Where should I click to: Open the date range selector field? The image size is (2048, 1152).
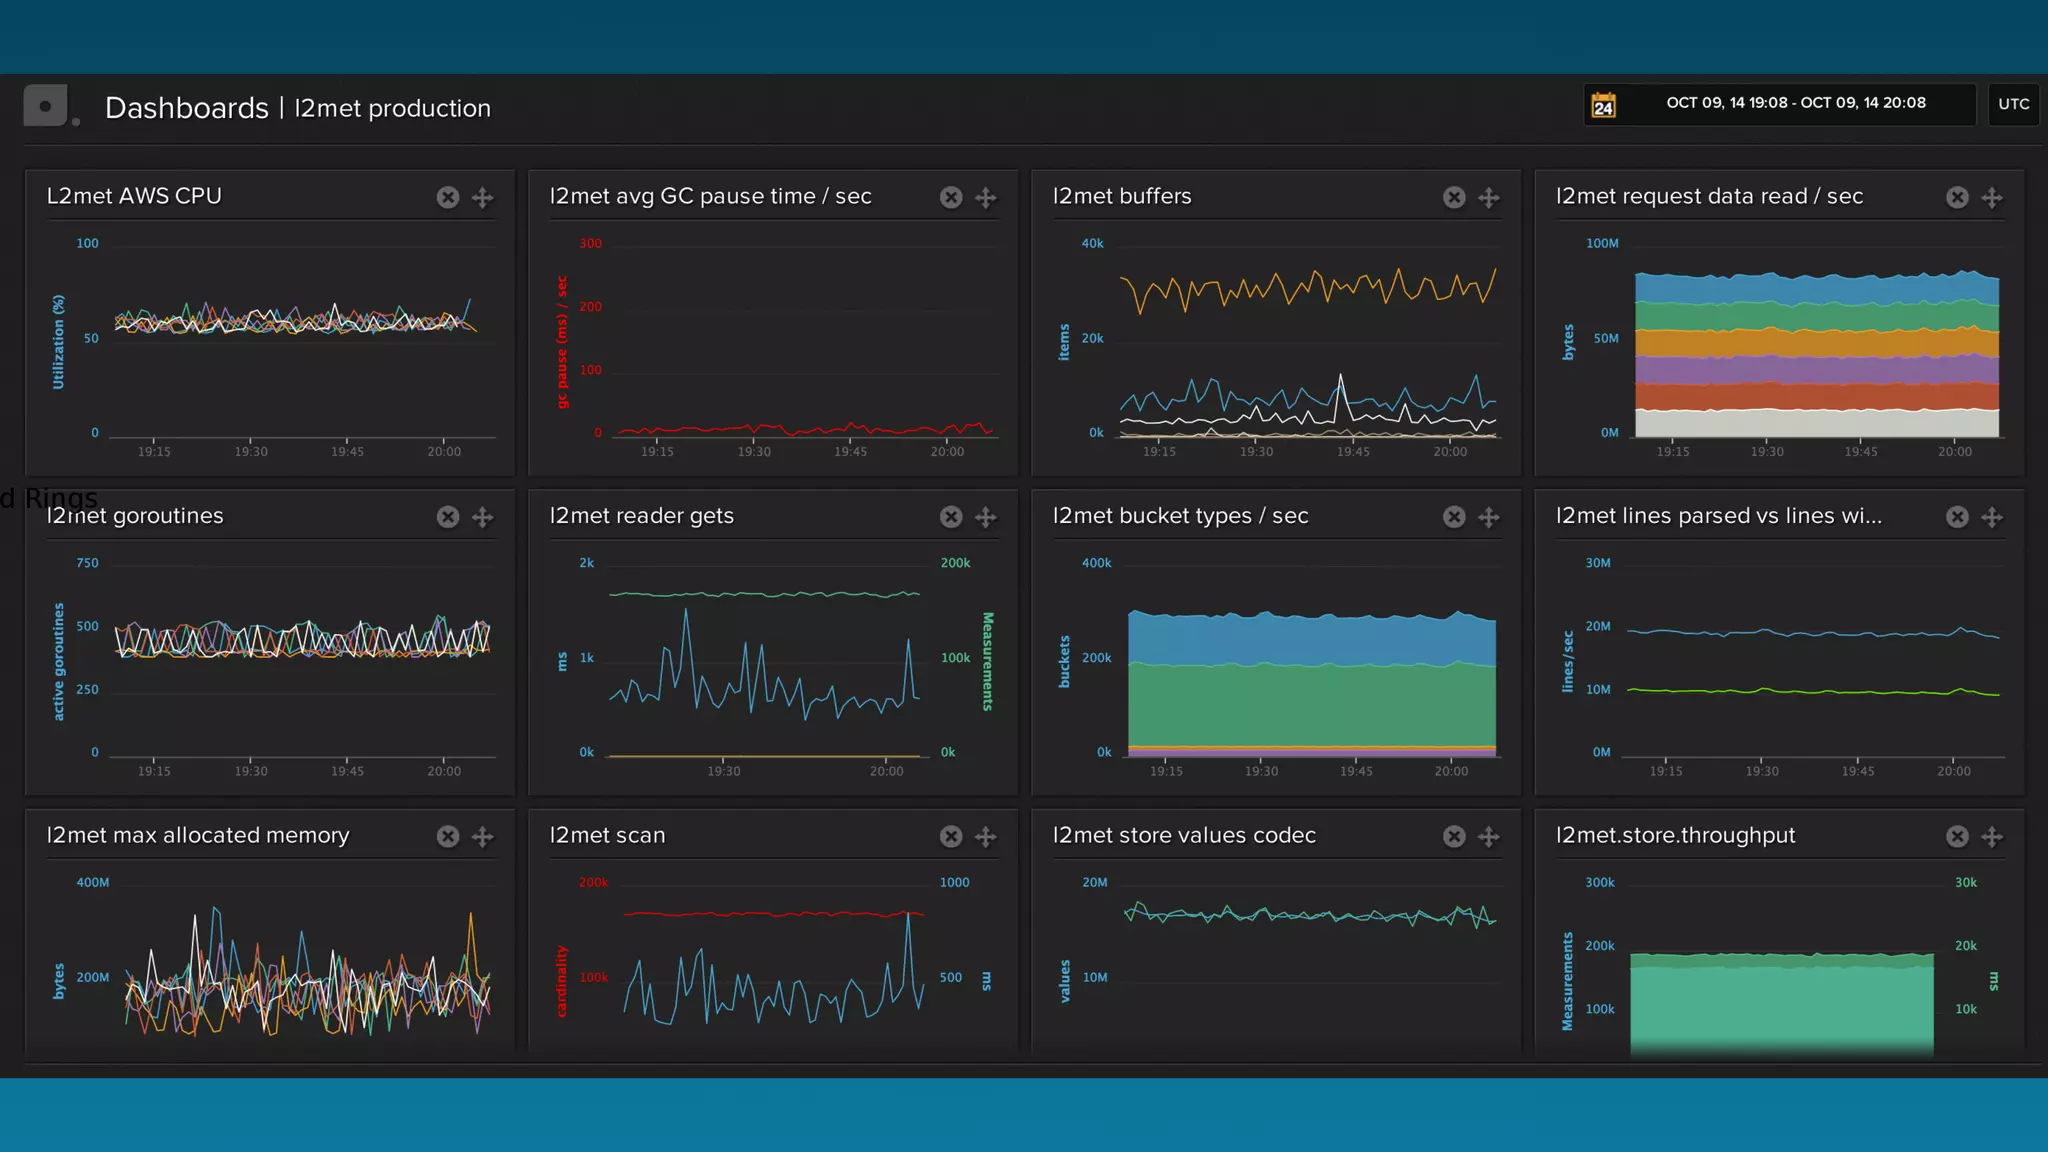pos(1795,103)
